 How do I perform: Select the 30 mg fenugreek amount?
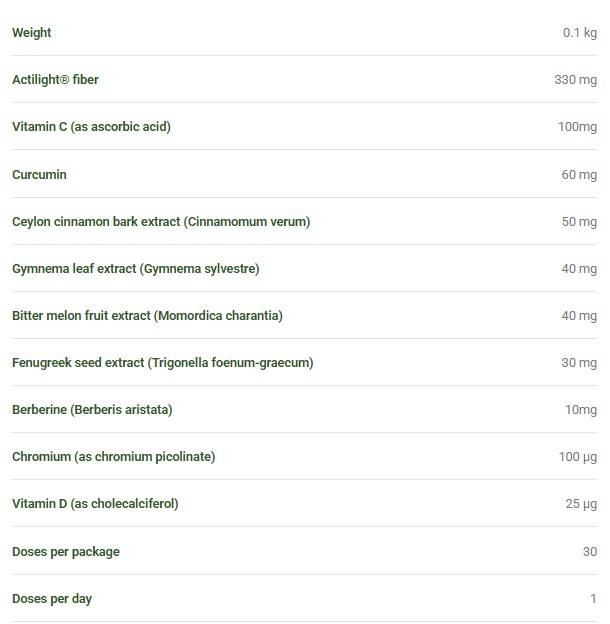(x=579, y=363)
